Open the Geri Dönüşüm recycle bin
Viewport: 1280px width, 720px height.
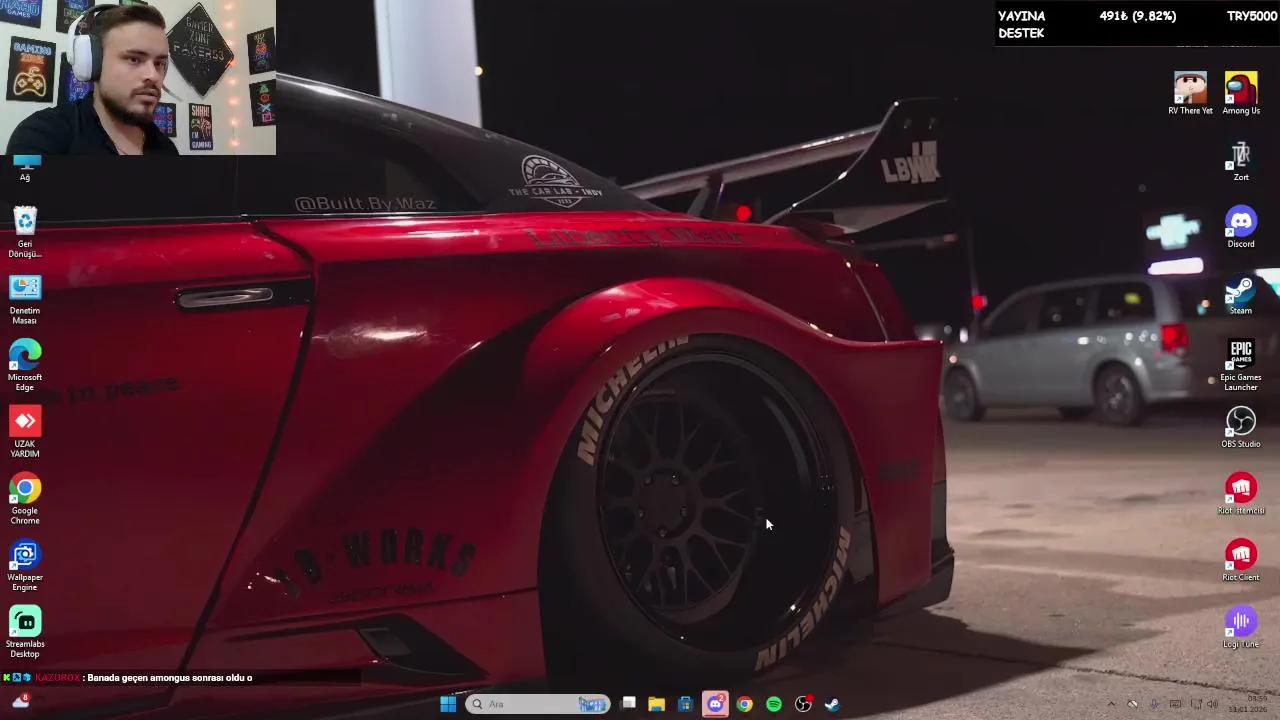tap(25, 231)
